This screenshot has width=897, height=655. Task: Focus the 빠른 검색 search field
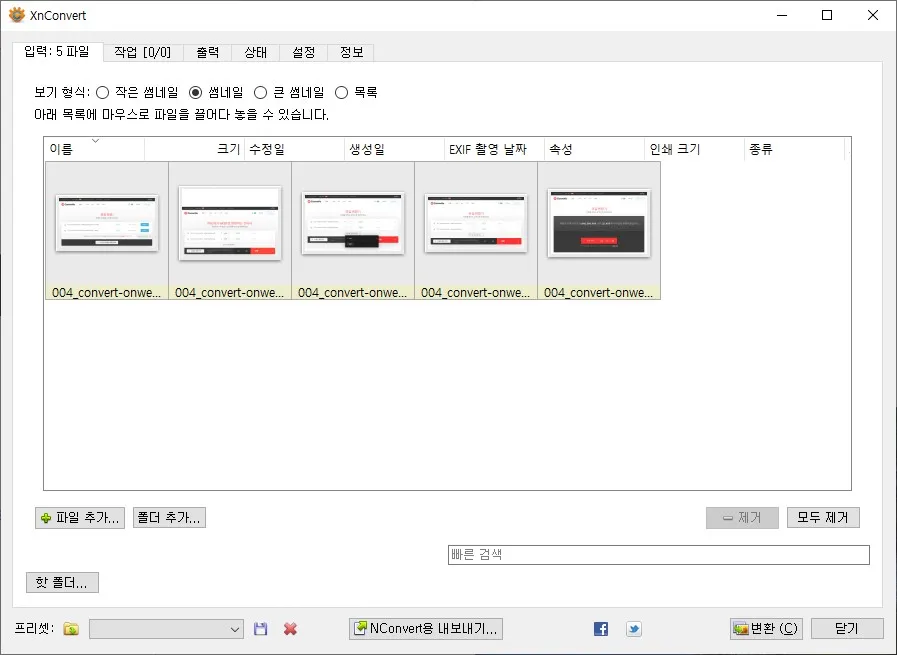658,554
